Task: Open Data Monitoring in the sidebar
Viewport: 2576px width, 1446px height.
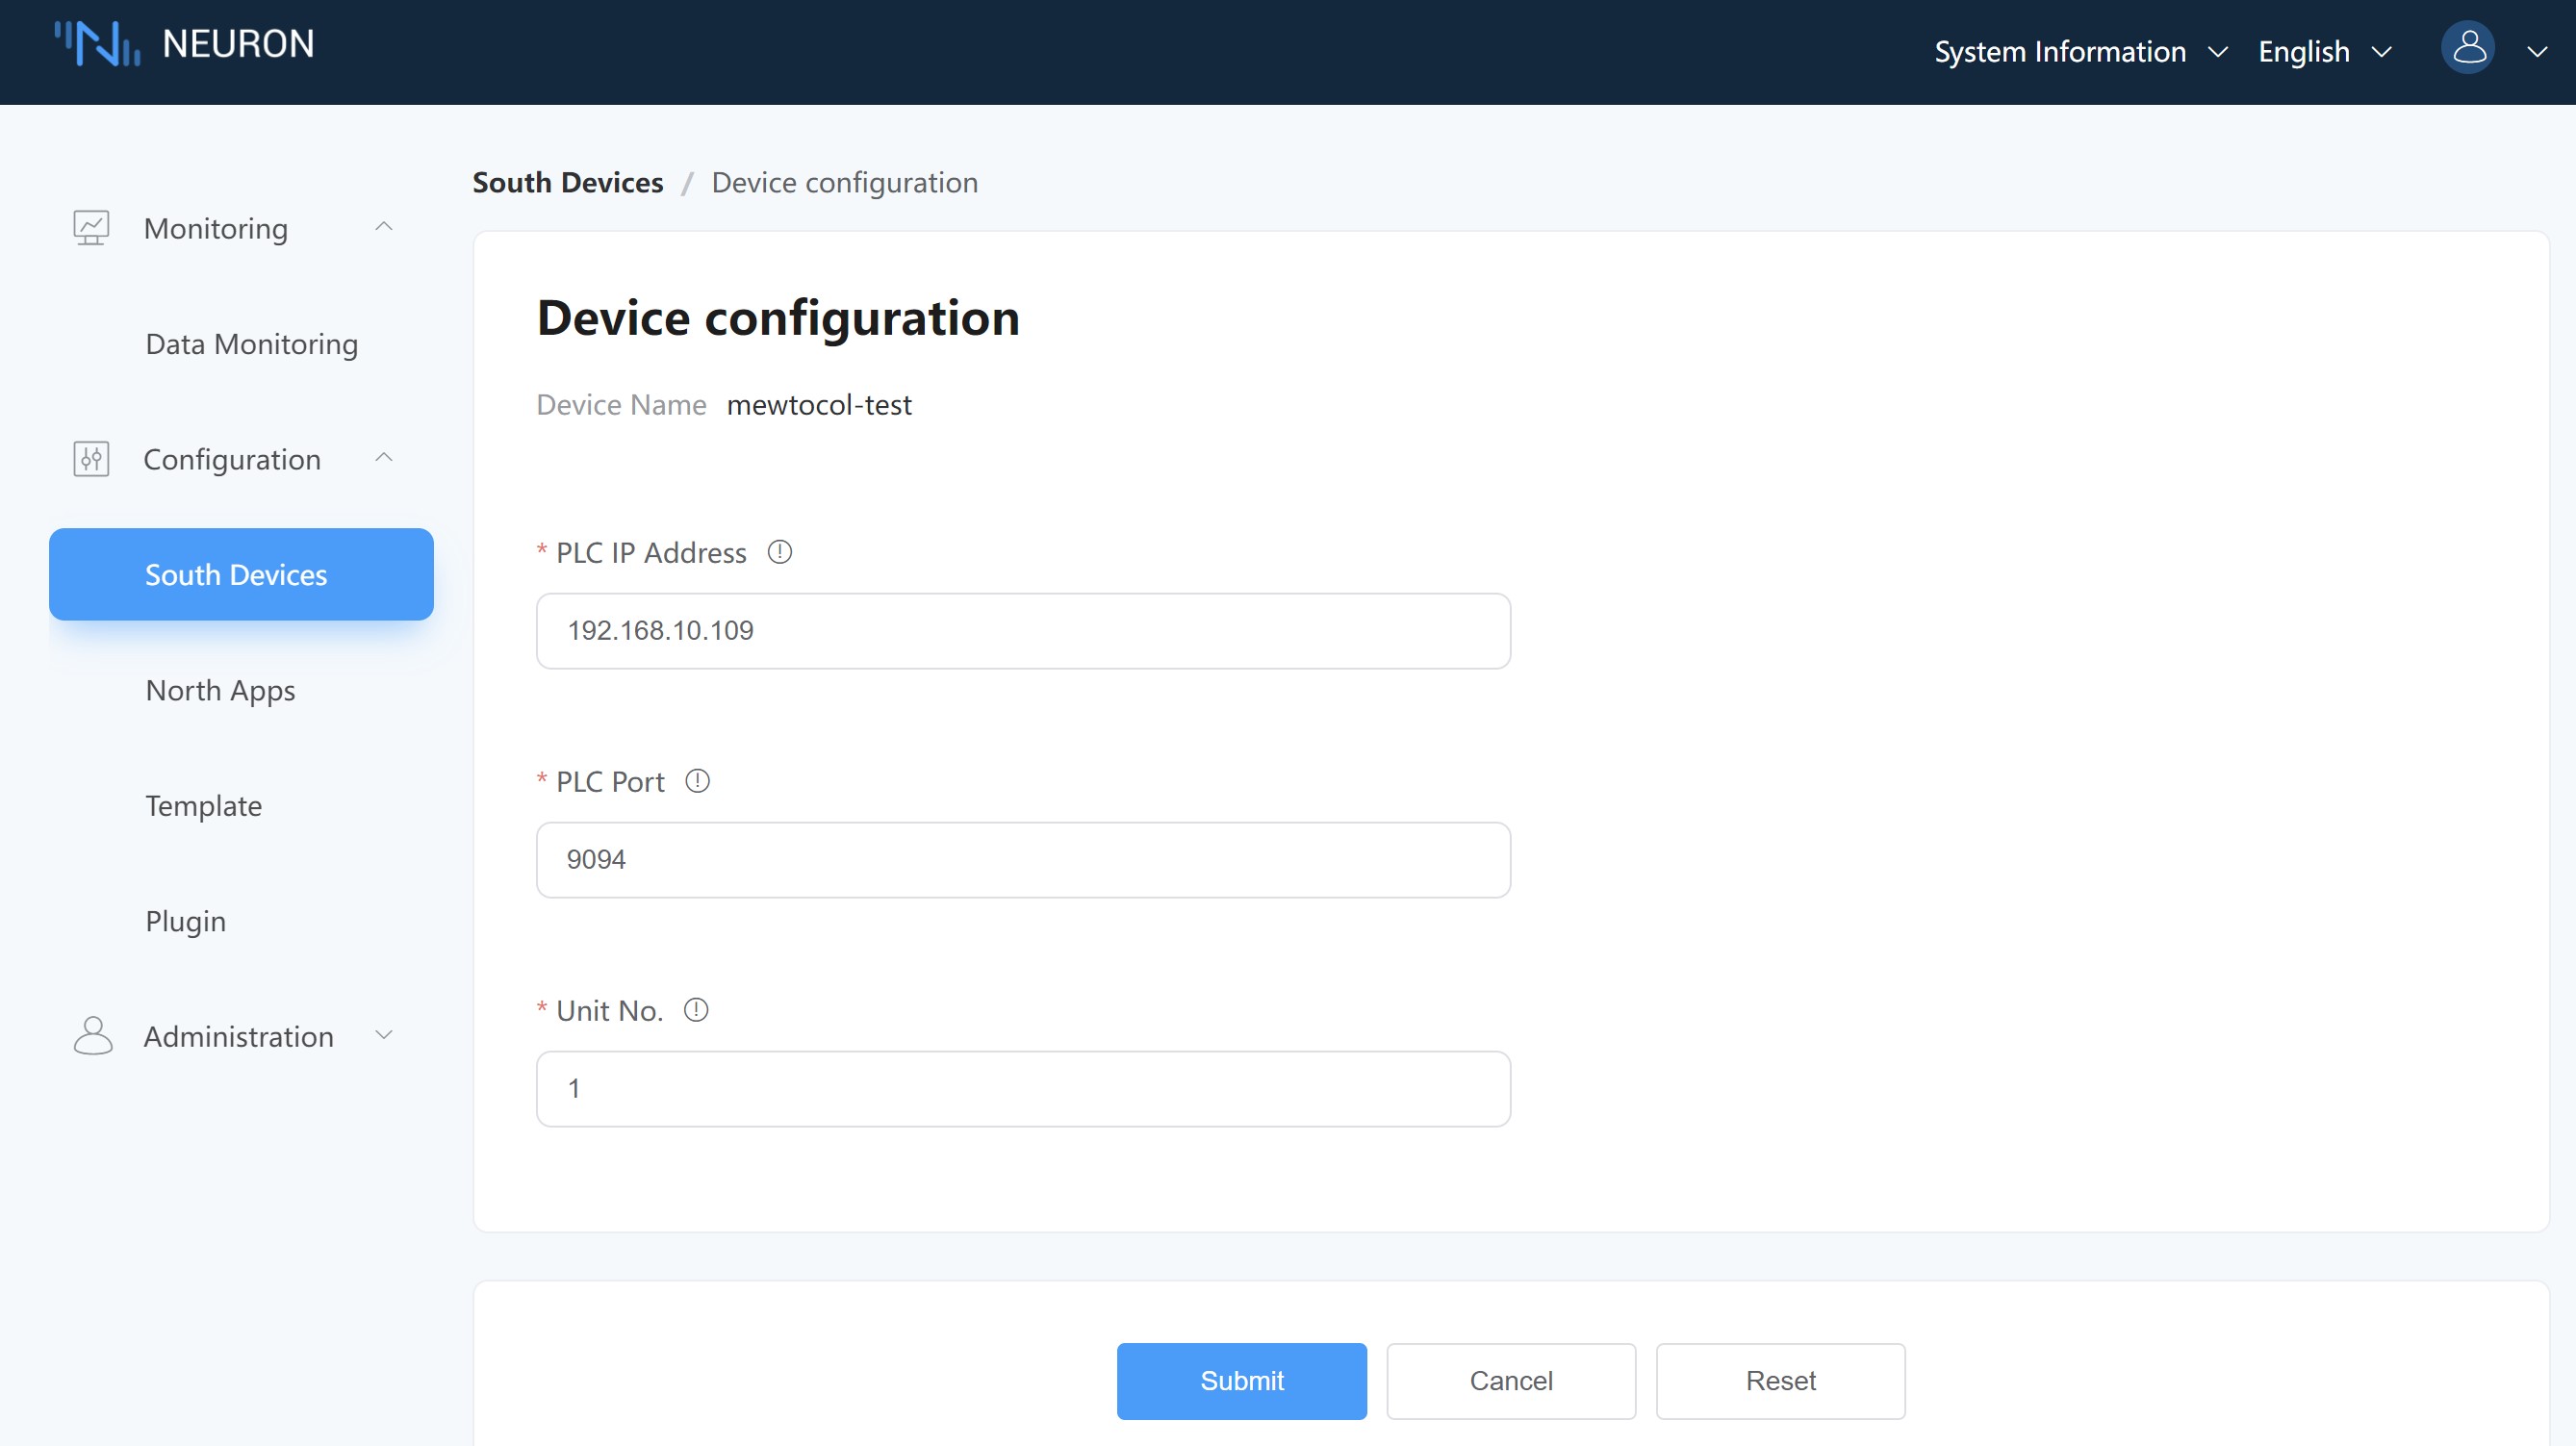Action: click(251, 344)
